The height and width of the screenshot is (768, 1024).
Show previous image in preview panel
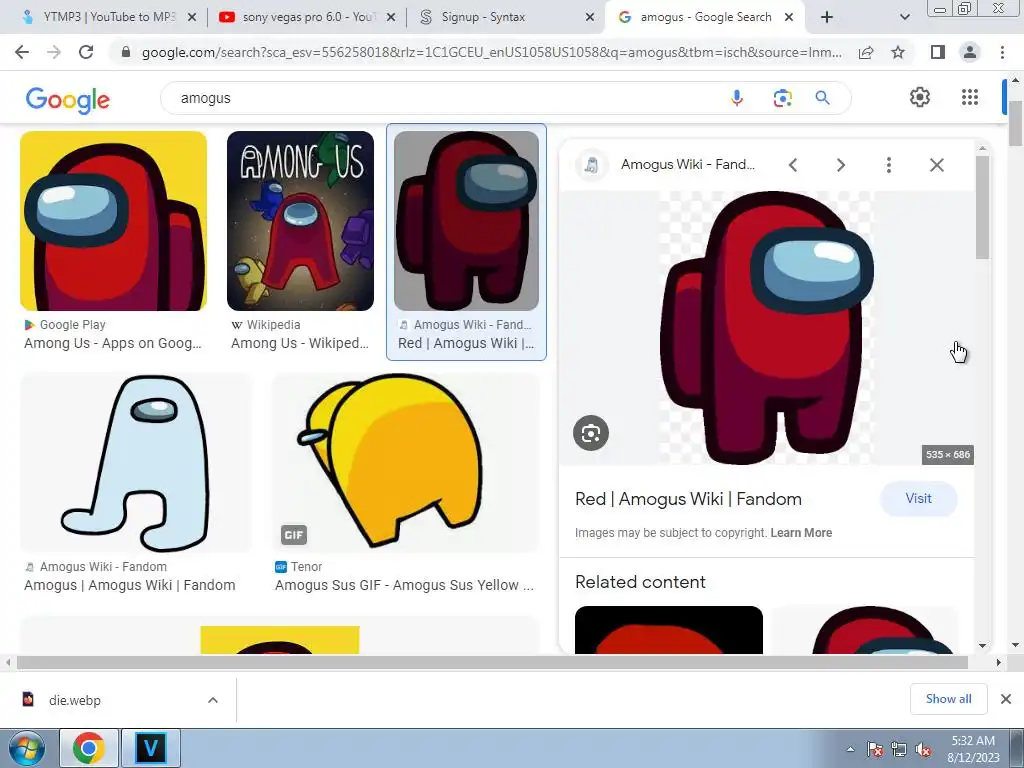click(x=793, y=165)
